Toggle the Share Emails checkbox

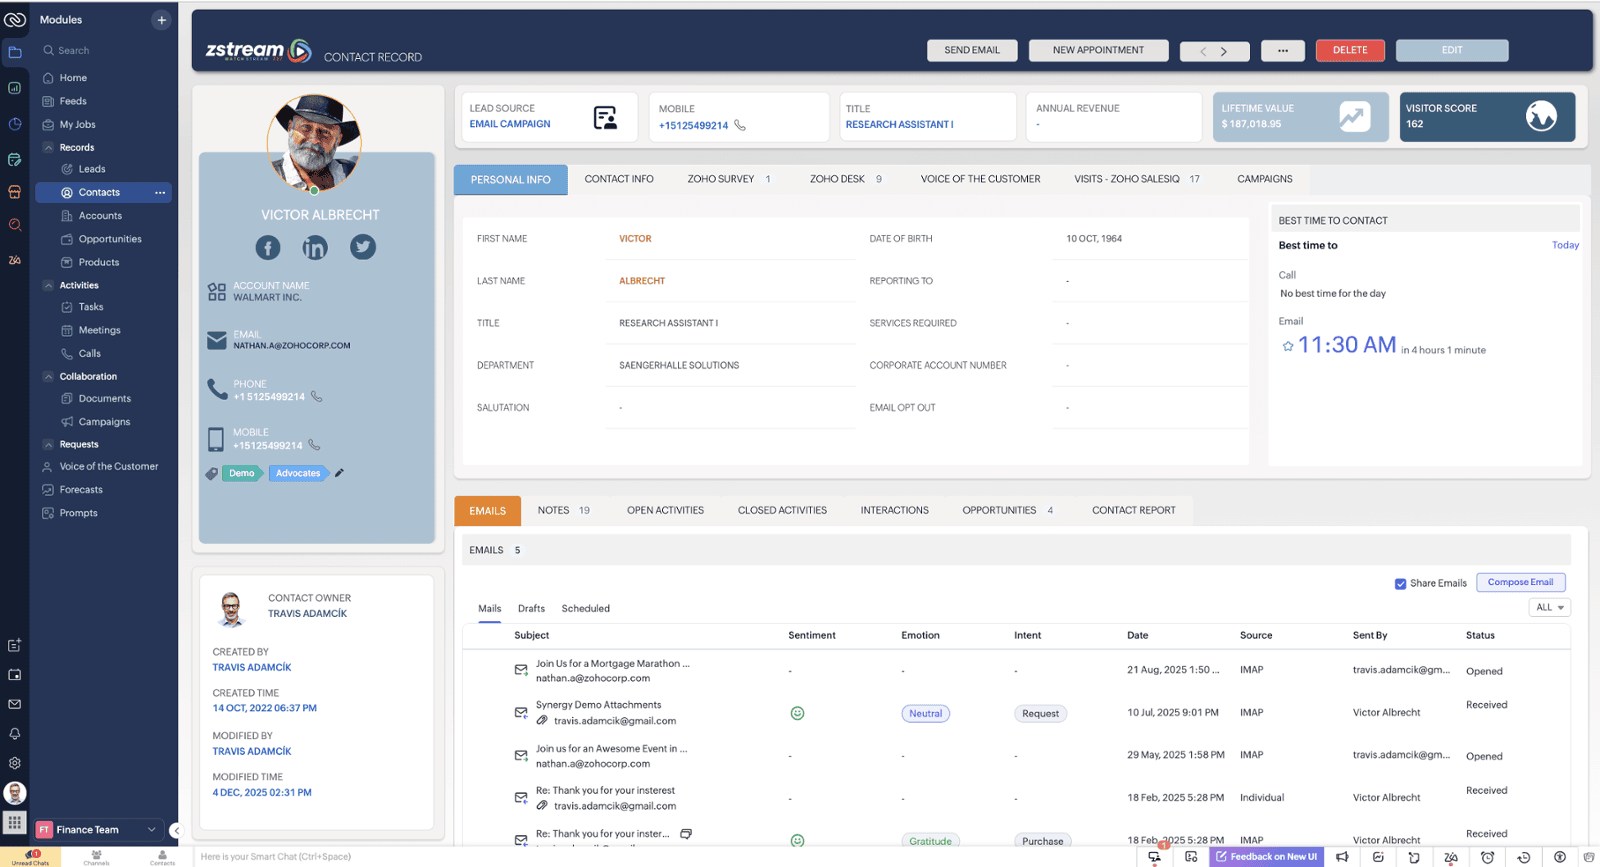pos(1400,584)
